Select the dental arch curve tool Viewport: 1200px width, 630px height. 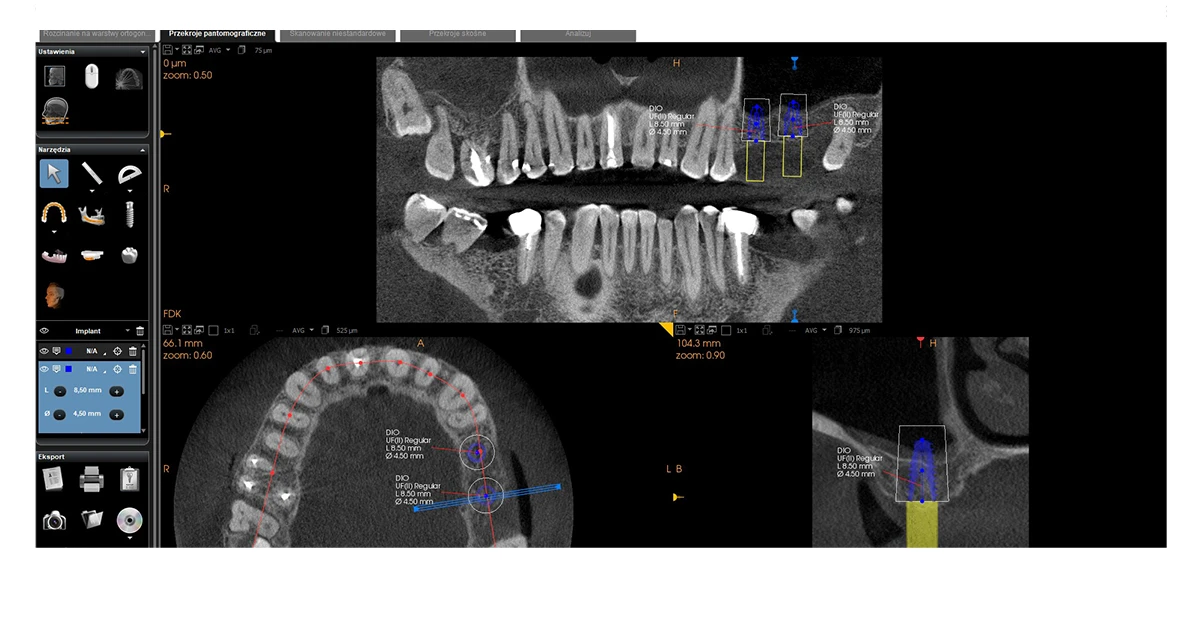(54, 212)
